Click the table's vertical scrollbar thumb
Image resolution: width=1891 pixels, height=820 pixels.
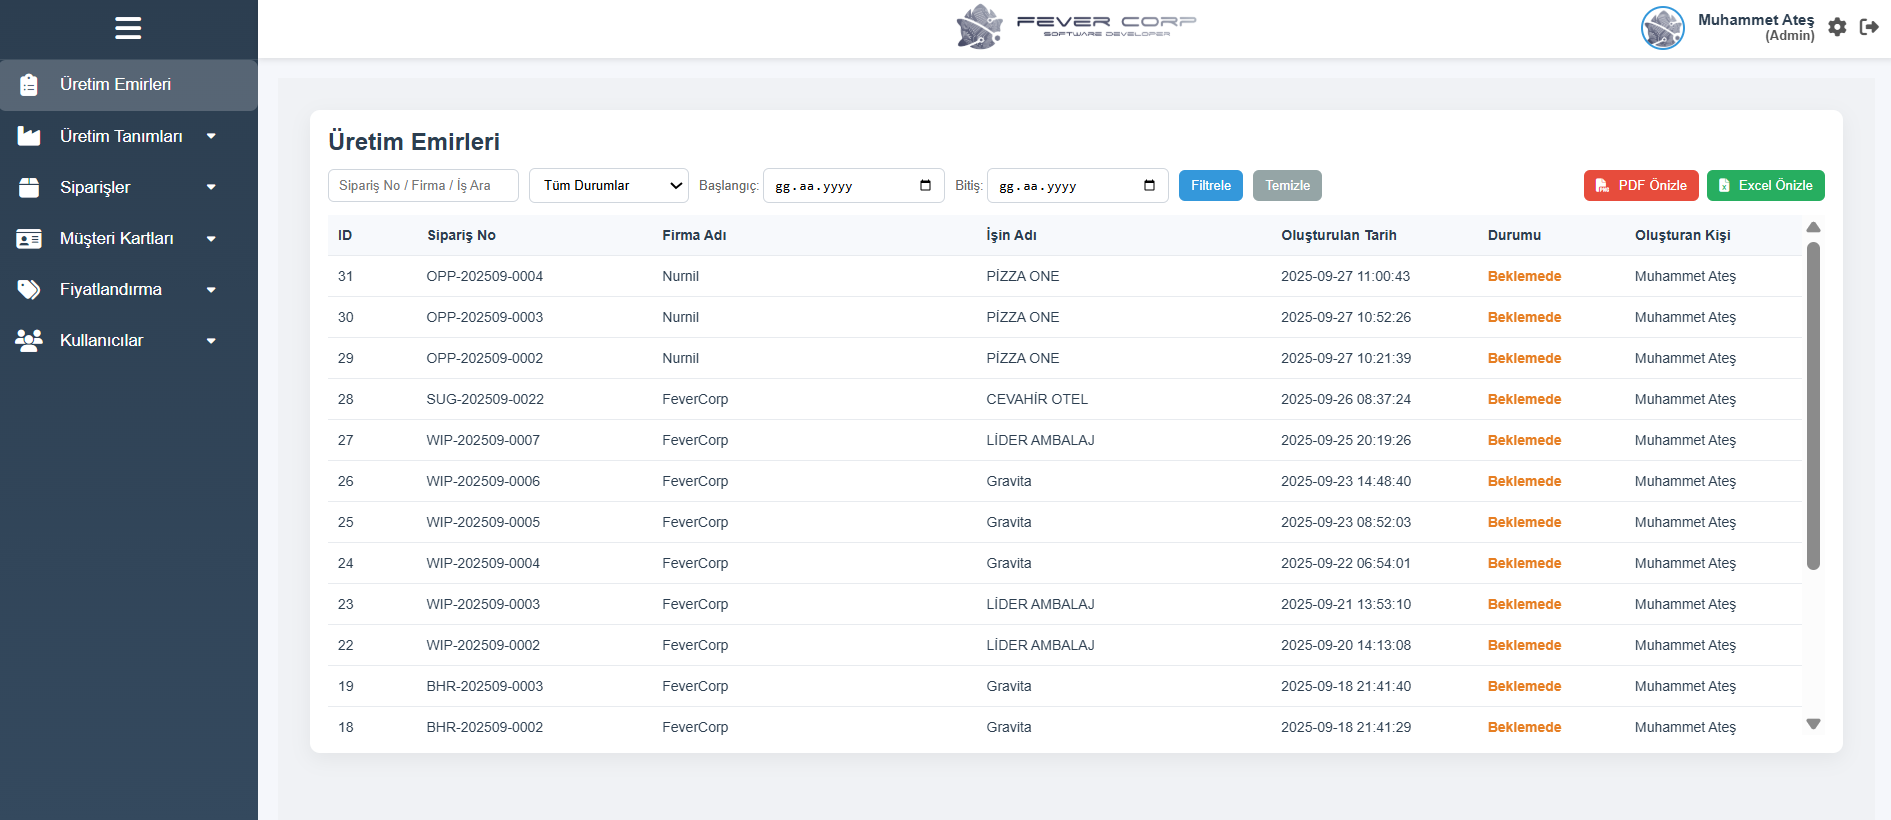click(1813, 405)
